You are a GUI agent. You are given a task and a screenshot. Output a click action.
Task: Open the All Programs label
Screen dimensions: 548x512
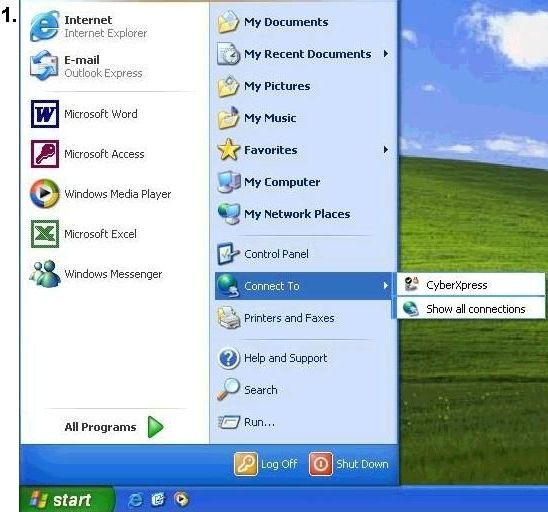[100, 427]
